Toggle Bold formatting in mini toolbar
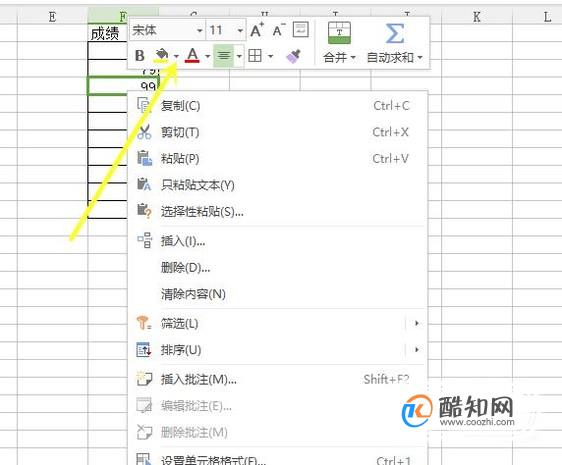This screenshot has width=562, height=465. tap(140, 56)
